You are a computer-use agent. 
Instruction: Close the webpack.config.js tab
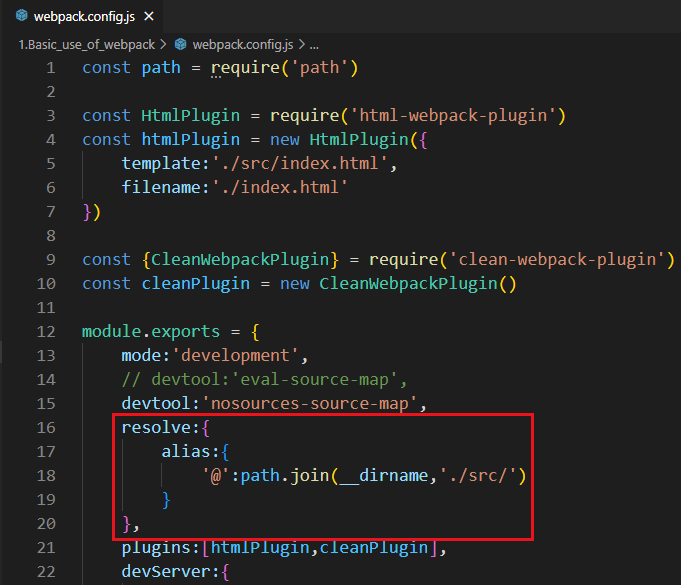coord(149,17)
